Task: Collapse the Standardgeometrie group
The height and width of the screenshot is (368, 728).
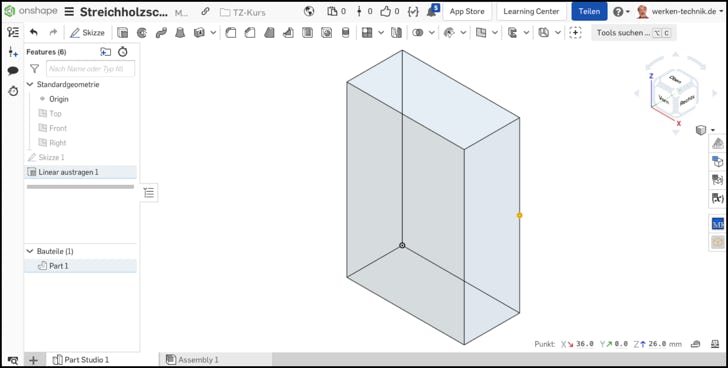Action: (30, 84)
